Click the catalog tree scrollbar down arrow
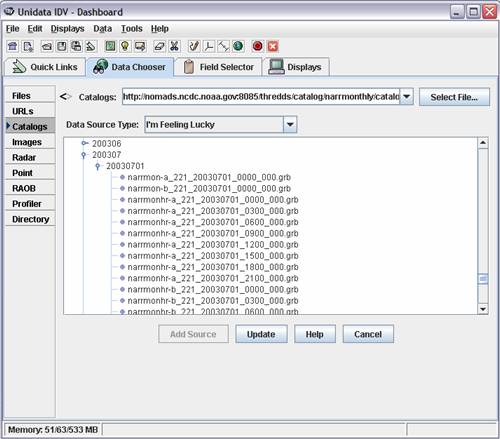 click(483, 309)
